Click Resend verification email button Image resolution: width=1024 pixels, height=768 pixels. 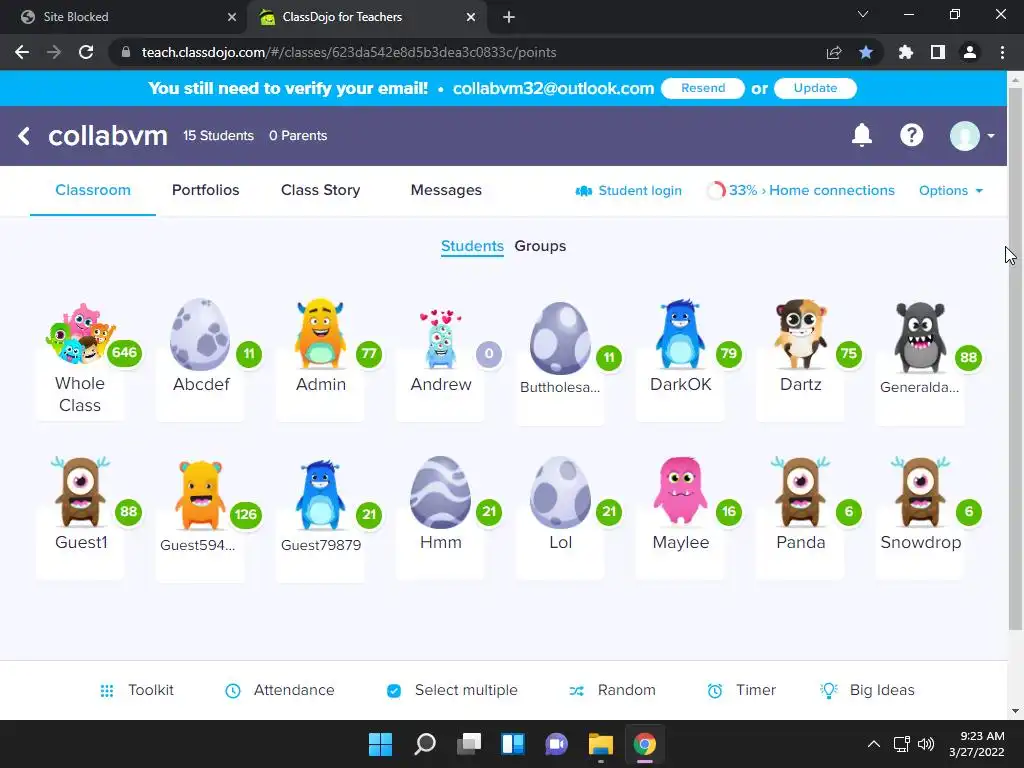[x=703, y=88]
